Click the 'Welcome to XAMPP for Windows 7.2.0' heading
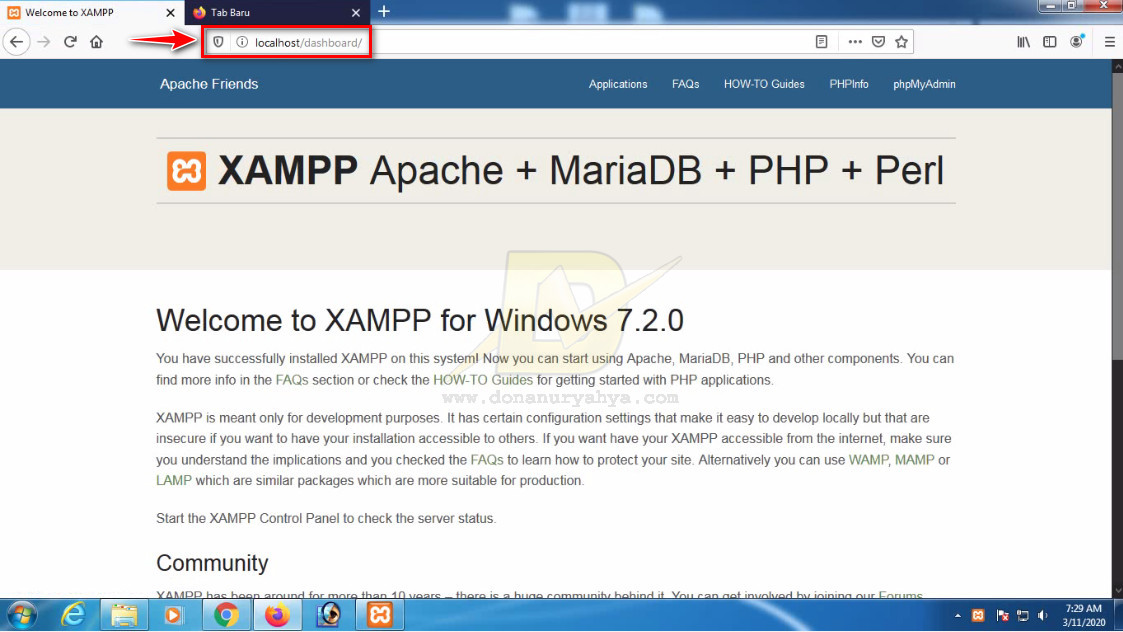The width and height of the screenshot is (1123, 632). click(x=420, y=320)
